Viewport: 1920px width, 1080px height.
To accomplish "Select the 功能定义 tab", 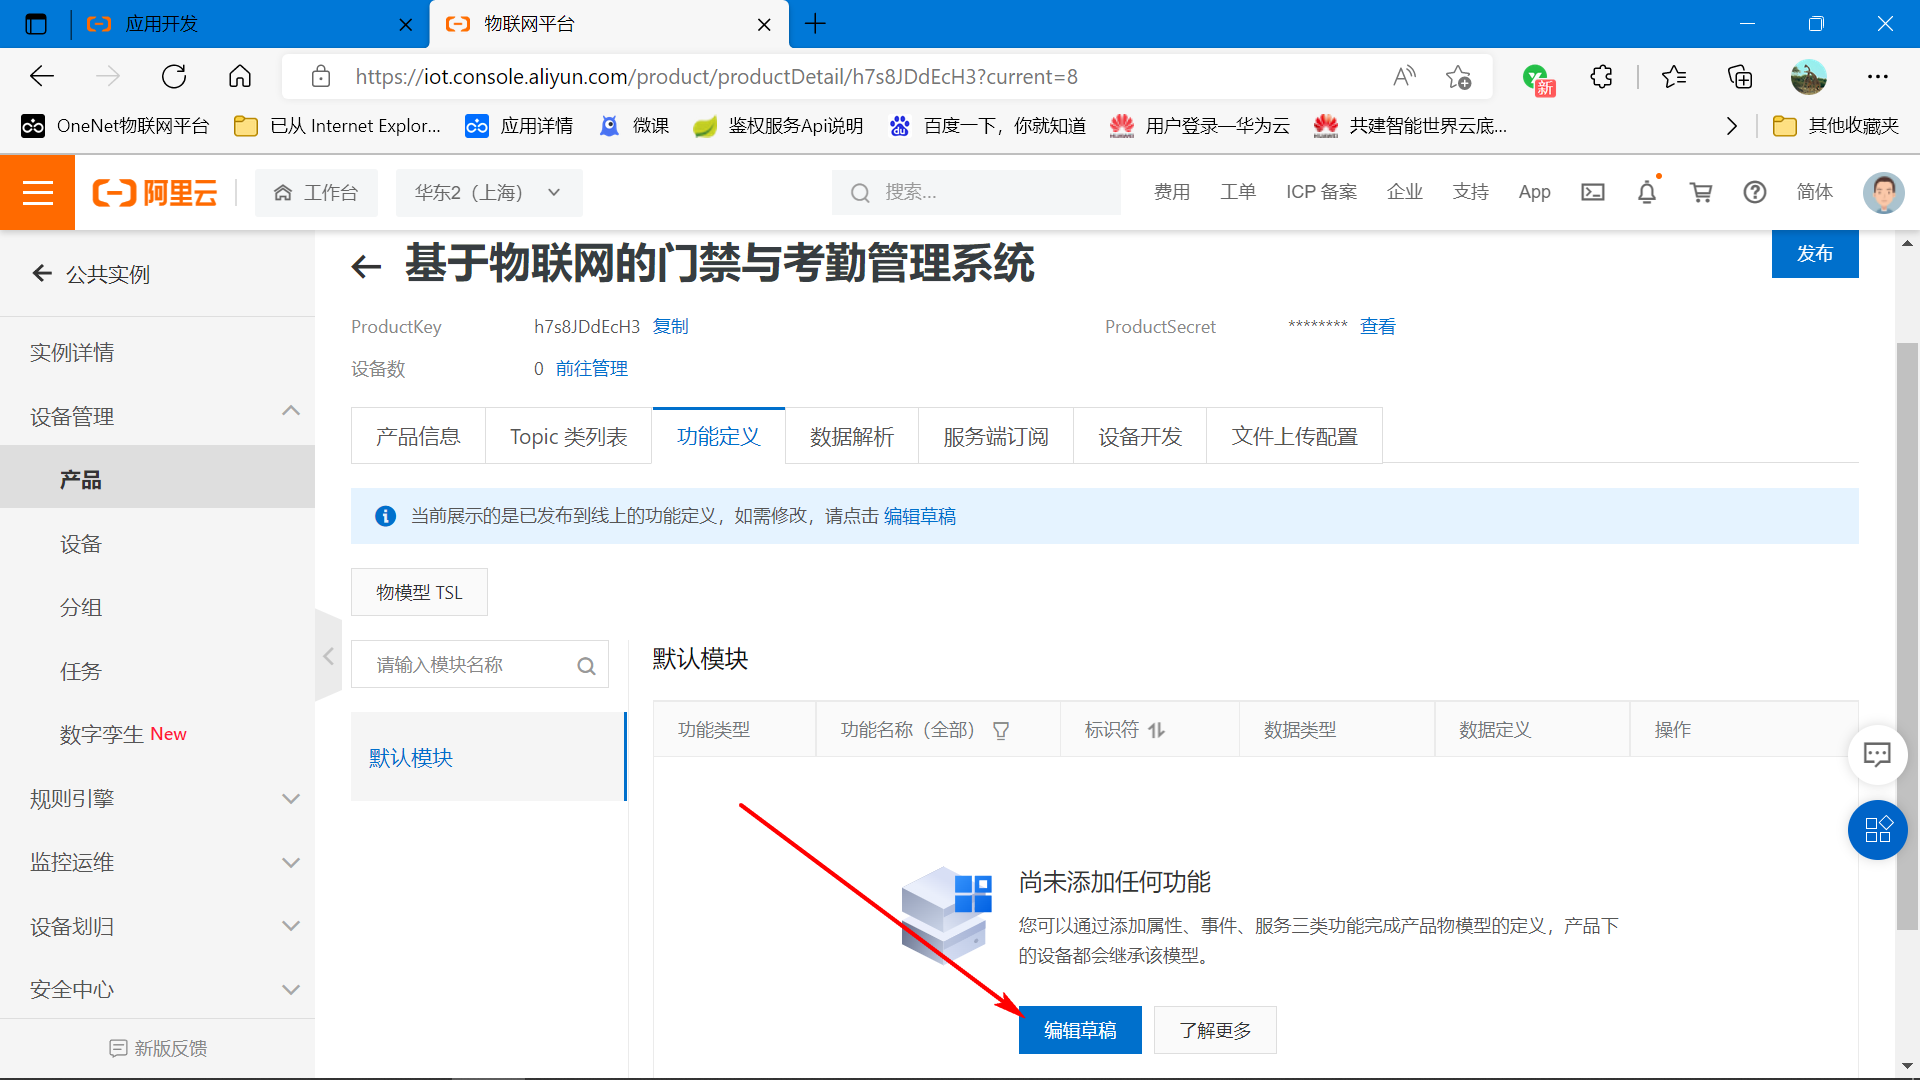I will [x=718, y=437].
